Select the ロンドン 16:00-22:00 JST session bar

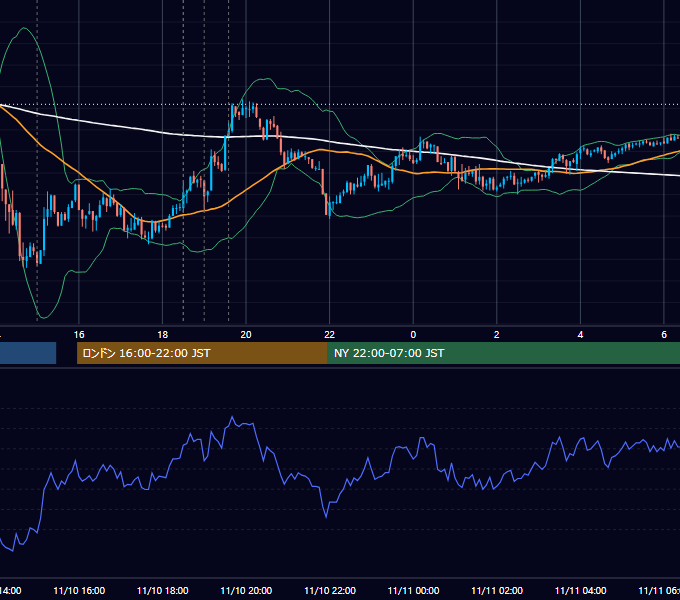(x=202, y=353)
